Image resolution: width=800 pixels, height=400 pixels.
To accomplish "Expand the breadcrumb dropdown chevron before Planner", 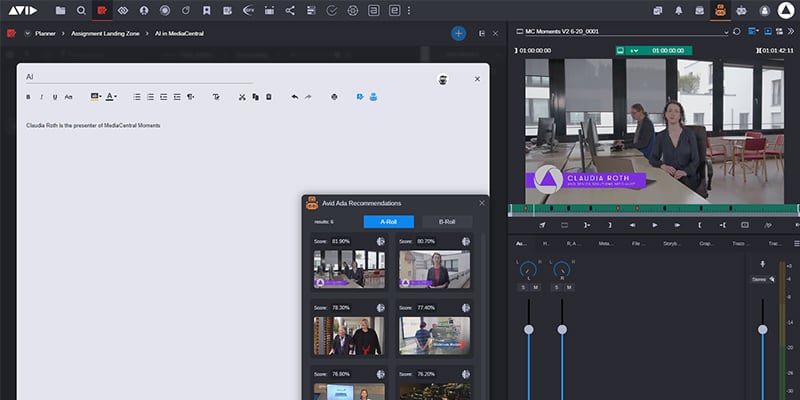I will (27, 34).
